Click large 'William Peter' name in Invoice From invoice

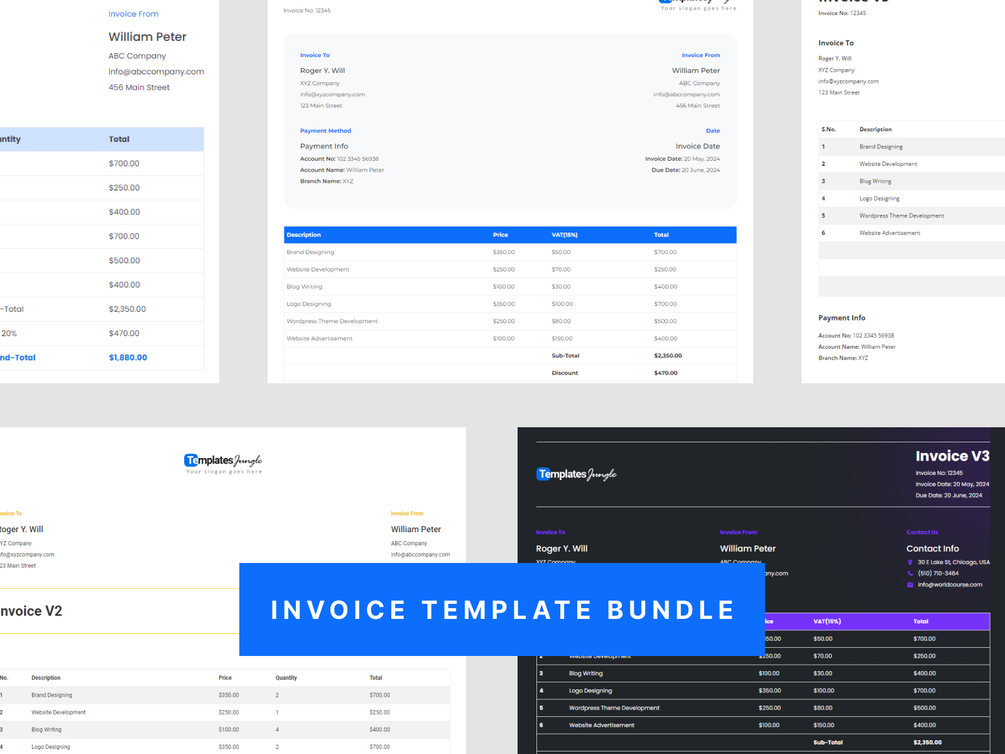(147, 37)
